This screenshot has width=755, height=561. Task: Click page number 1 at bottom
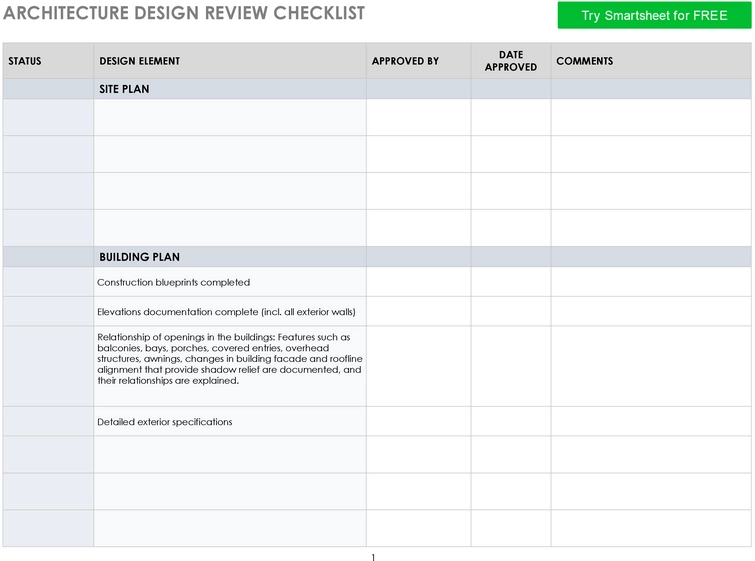(373, 557)
